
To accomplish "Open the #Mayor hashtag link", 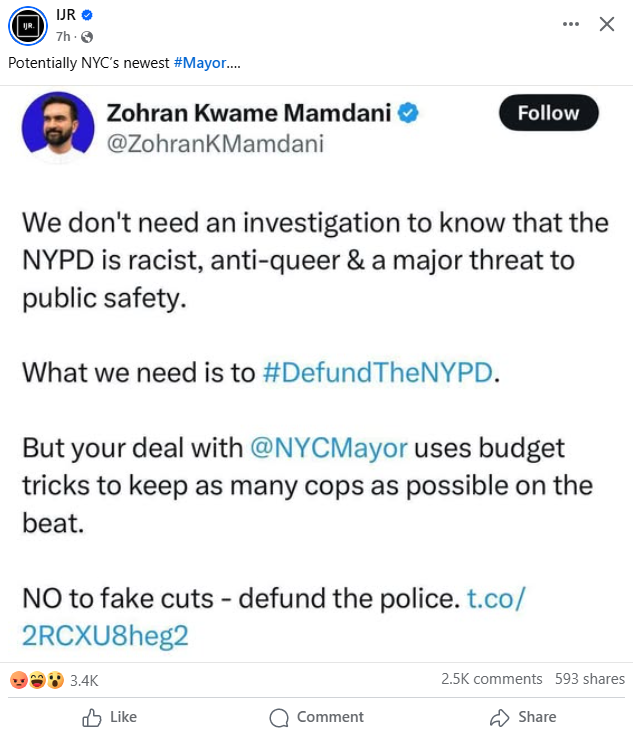I will click(x=199, y=63).
